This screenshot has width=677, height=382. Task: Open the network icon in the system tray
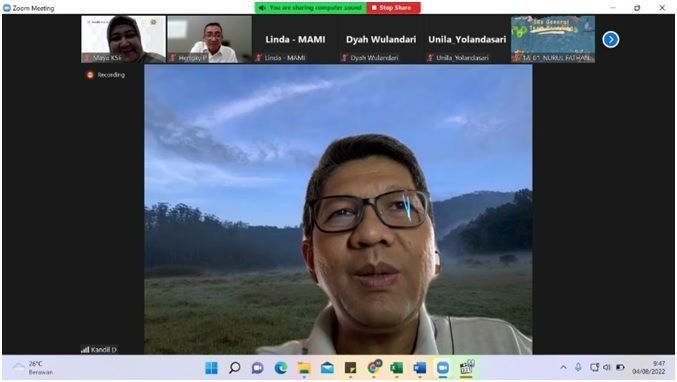(x=595, y=367)
